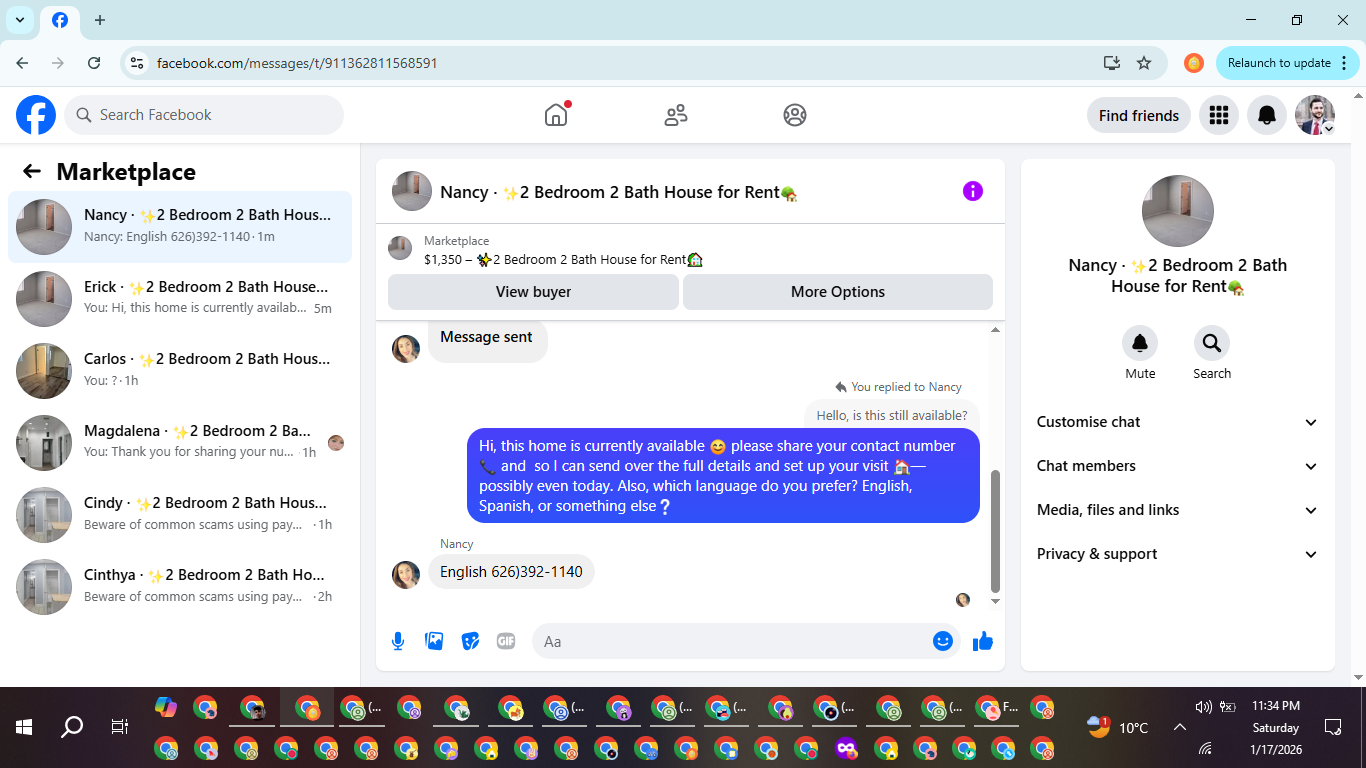Image resolution: width=1366 pixels, height=768 pixels.
Task: Open Erick's conversation in the list
Action: click(180, 299)
